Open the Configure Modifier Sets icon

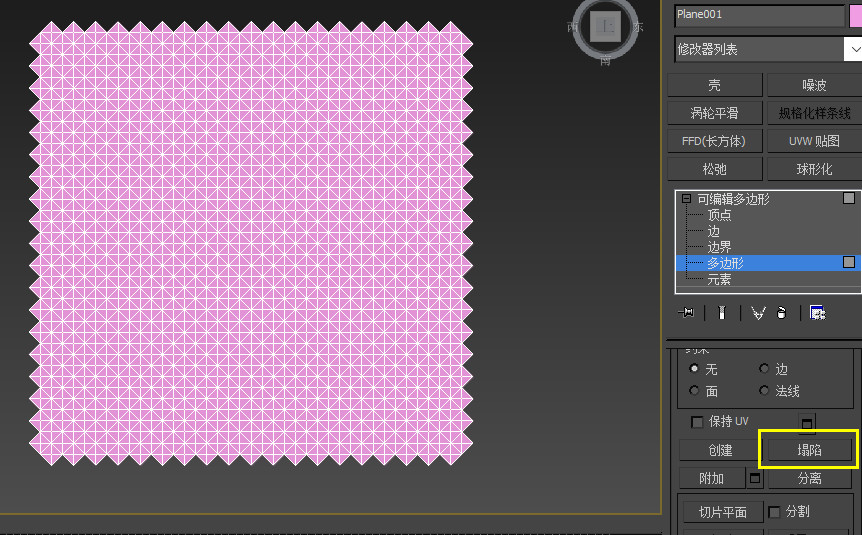[x=817, y=313]
